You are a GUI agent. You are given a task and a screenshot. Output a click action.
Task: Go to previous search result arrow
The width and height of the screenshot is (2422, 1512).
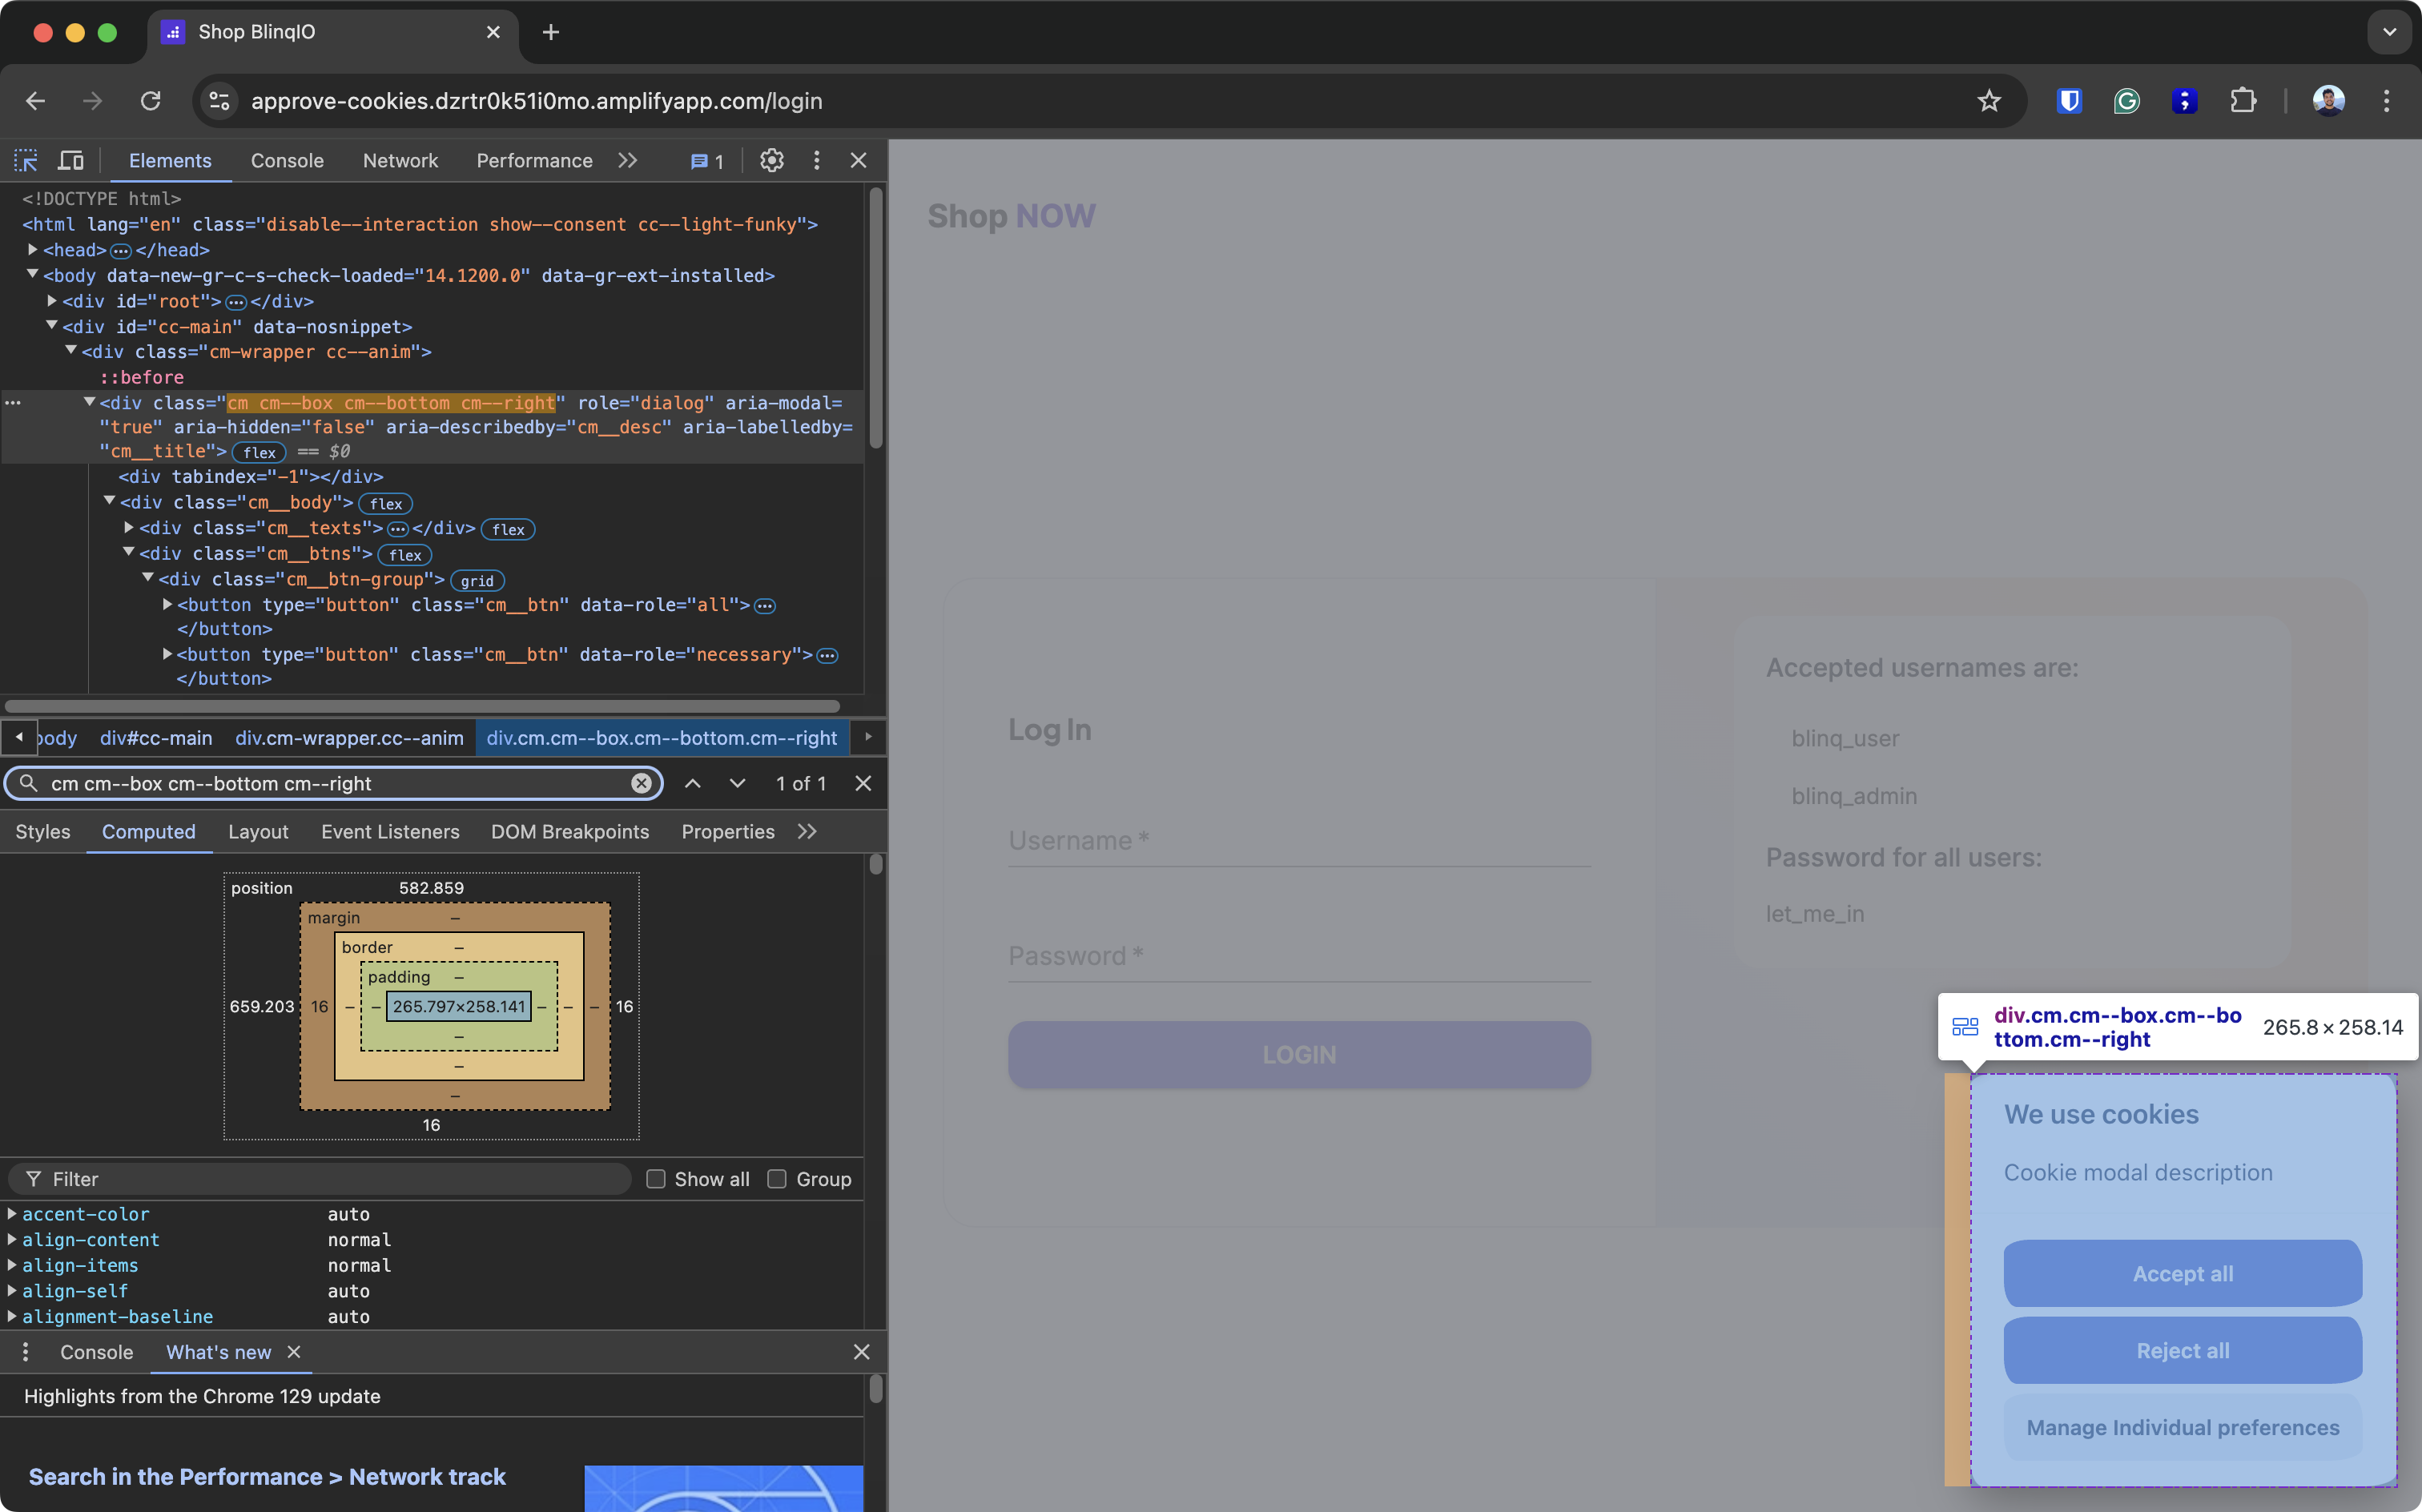click(x=692, y=783)
